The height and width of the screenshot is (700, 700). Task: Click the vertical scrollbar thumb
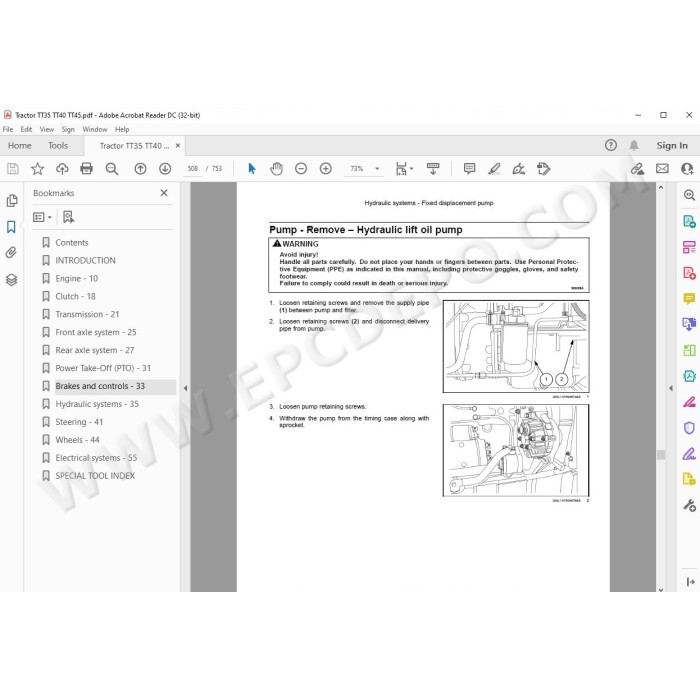[x=661, y=454]
